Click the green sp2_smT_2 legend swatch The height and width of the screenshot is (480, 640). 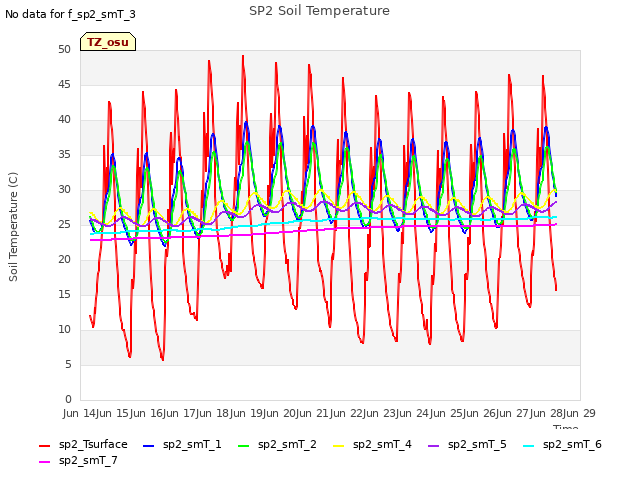pyautogui.click(x=243, y=446)
